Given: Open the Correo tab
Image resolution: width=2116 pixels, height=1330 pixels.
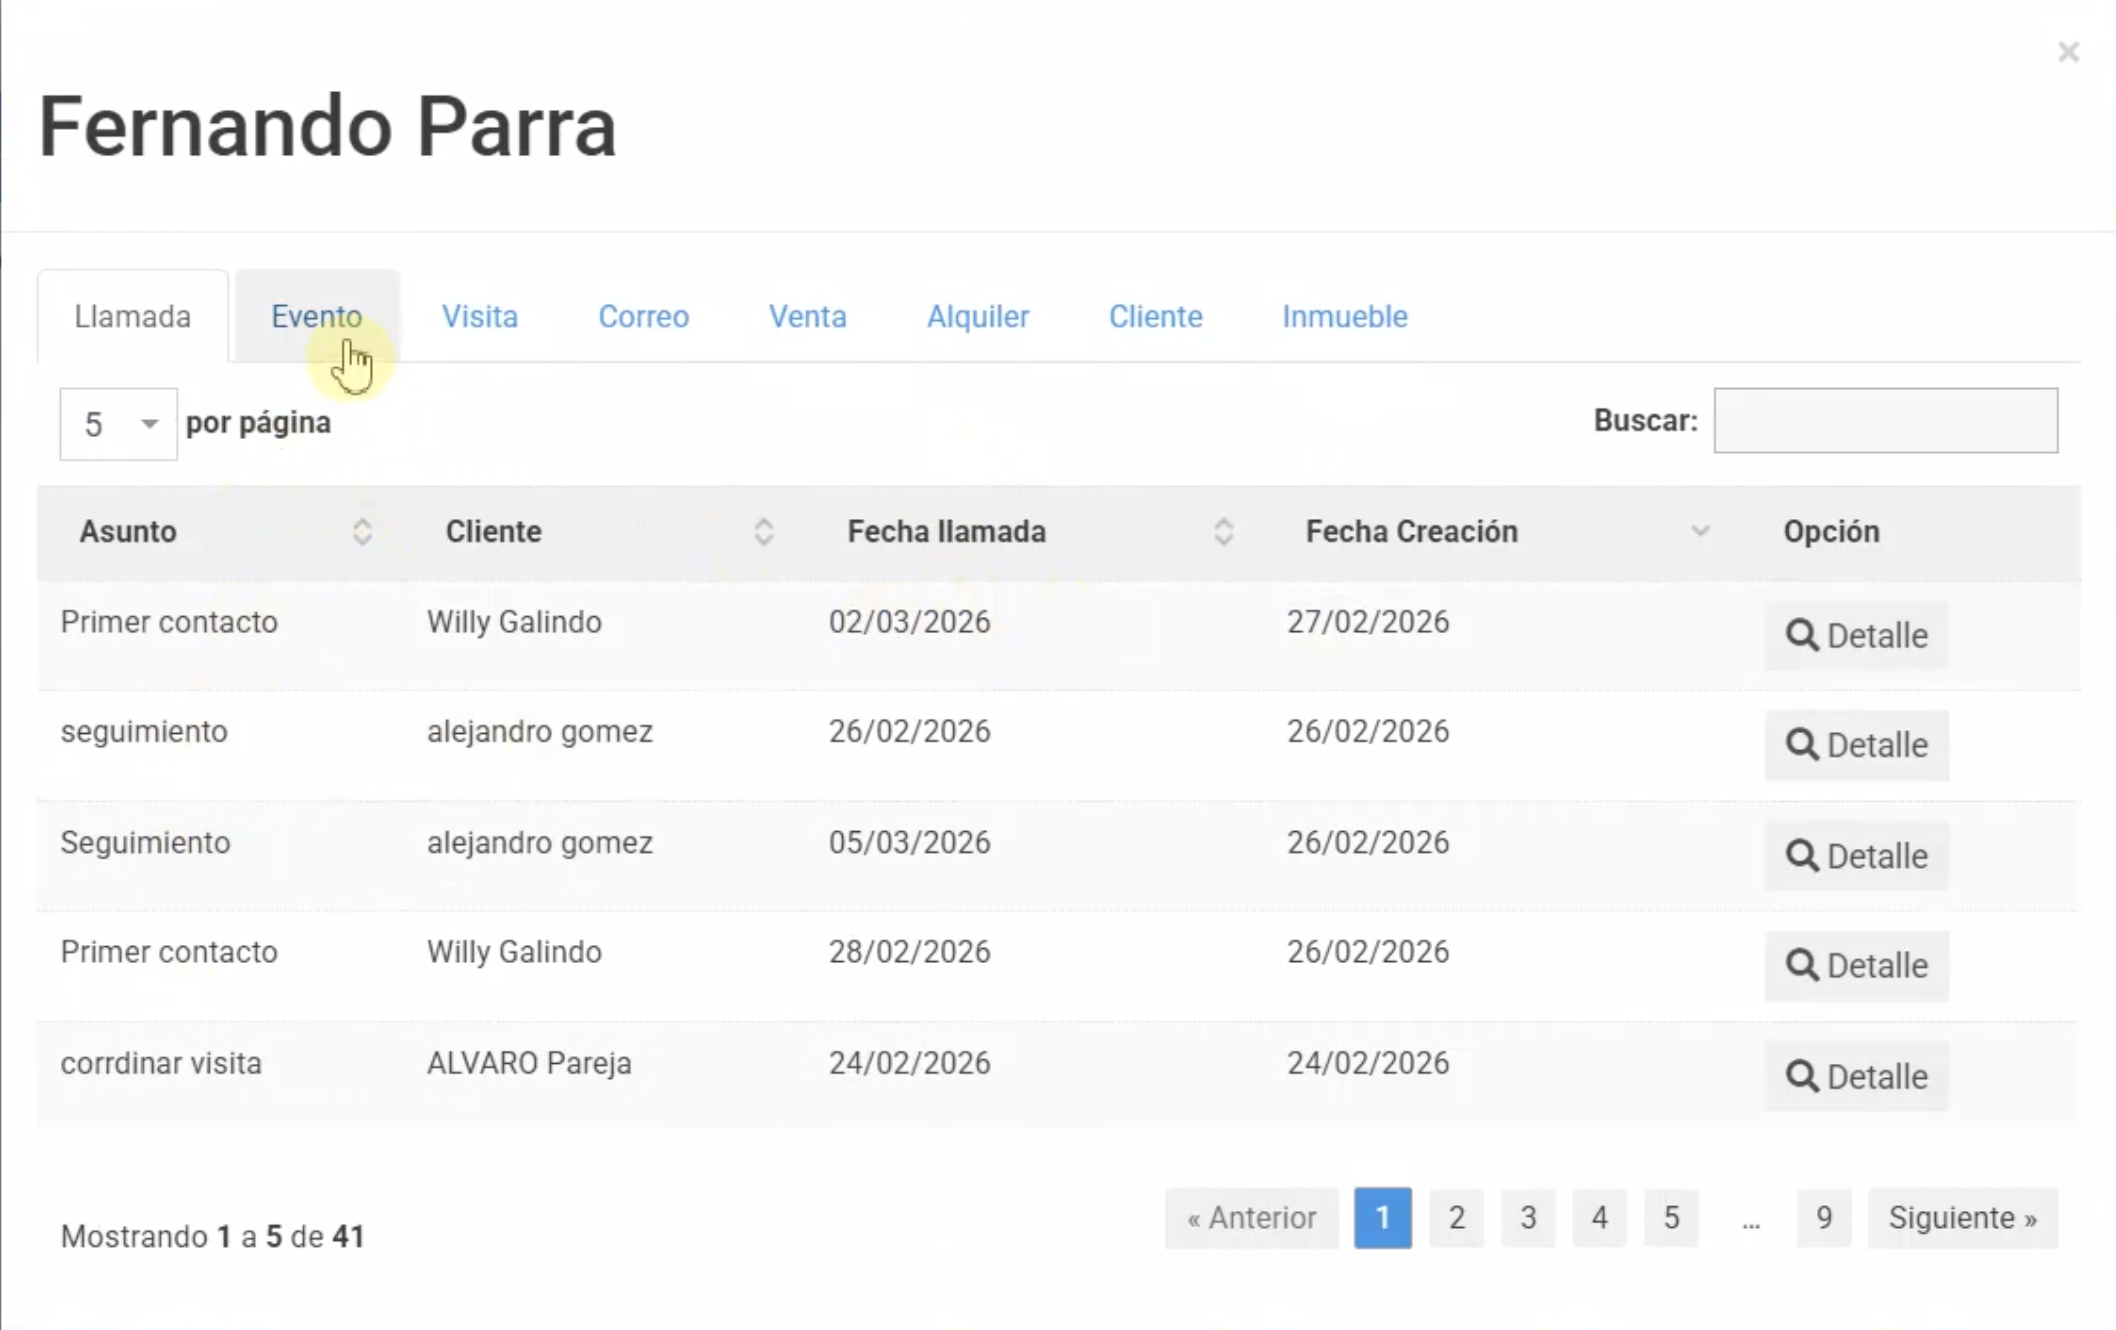Looking at the screenshot, I should tap(643, 317).
